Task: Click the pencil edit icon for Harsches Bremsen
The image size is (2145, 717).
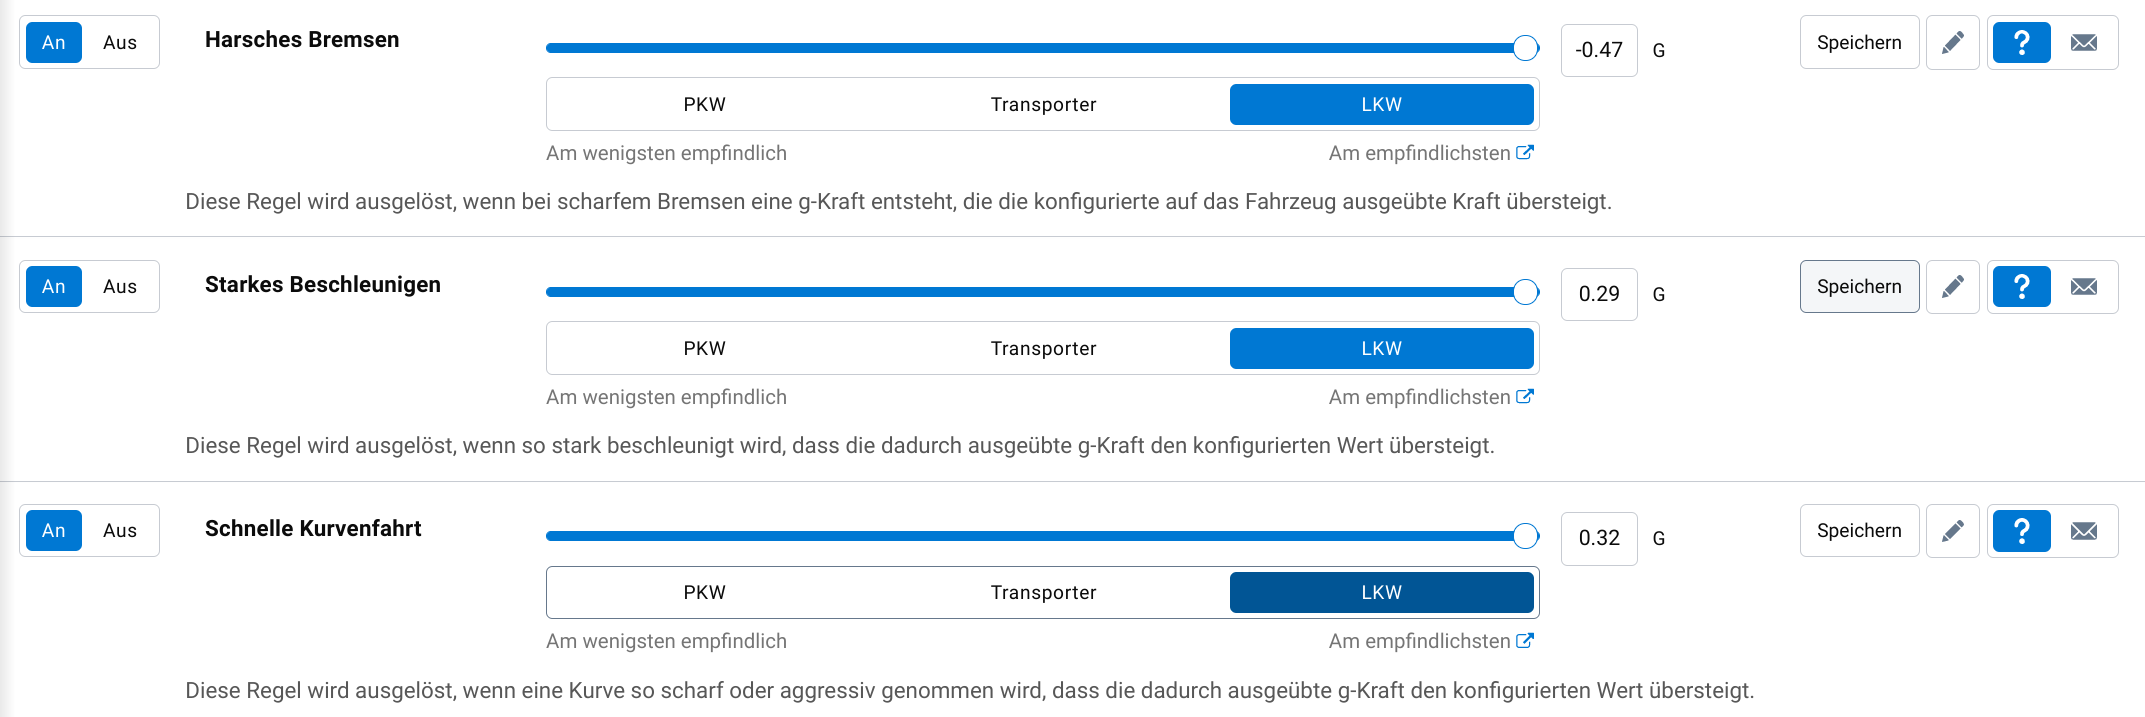Action: 1952,43
